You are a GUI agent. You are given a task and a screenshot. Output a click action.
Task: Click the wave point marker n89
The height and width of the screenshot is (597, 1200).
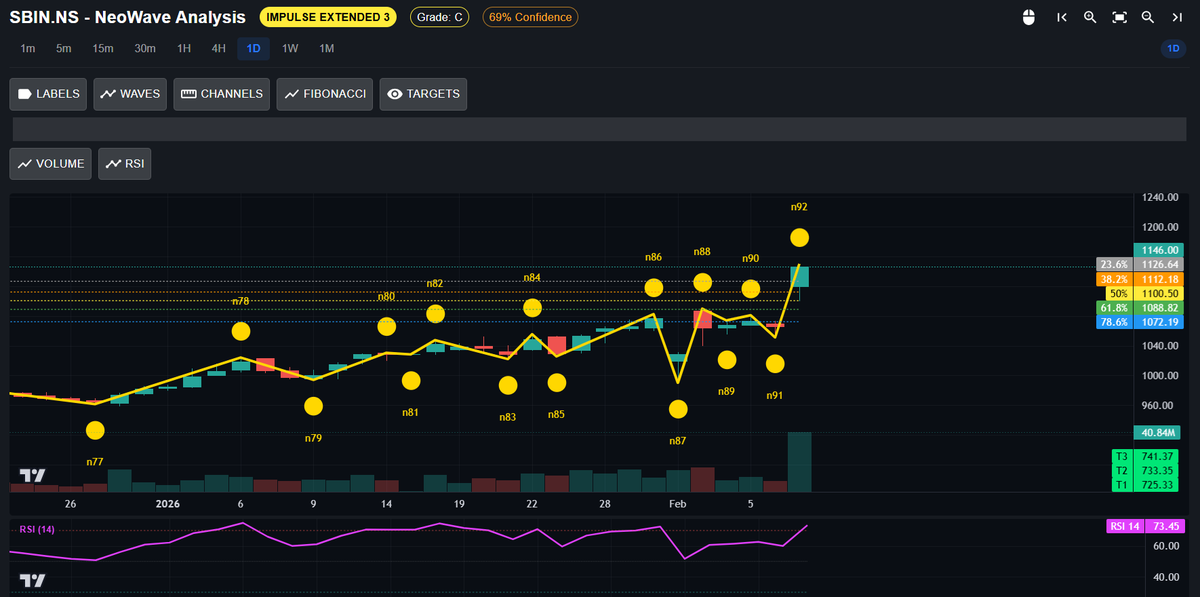coord(727,360)
